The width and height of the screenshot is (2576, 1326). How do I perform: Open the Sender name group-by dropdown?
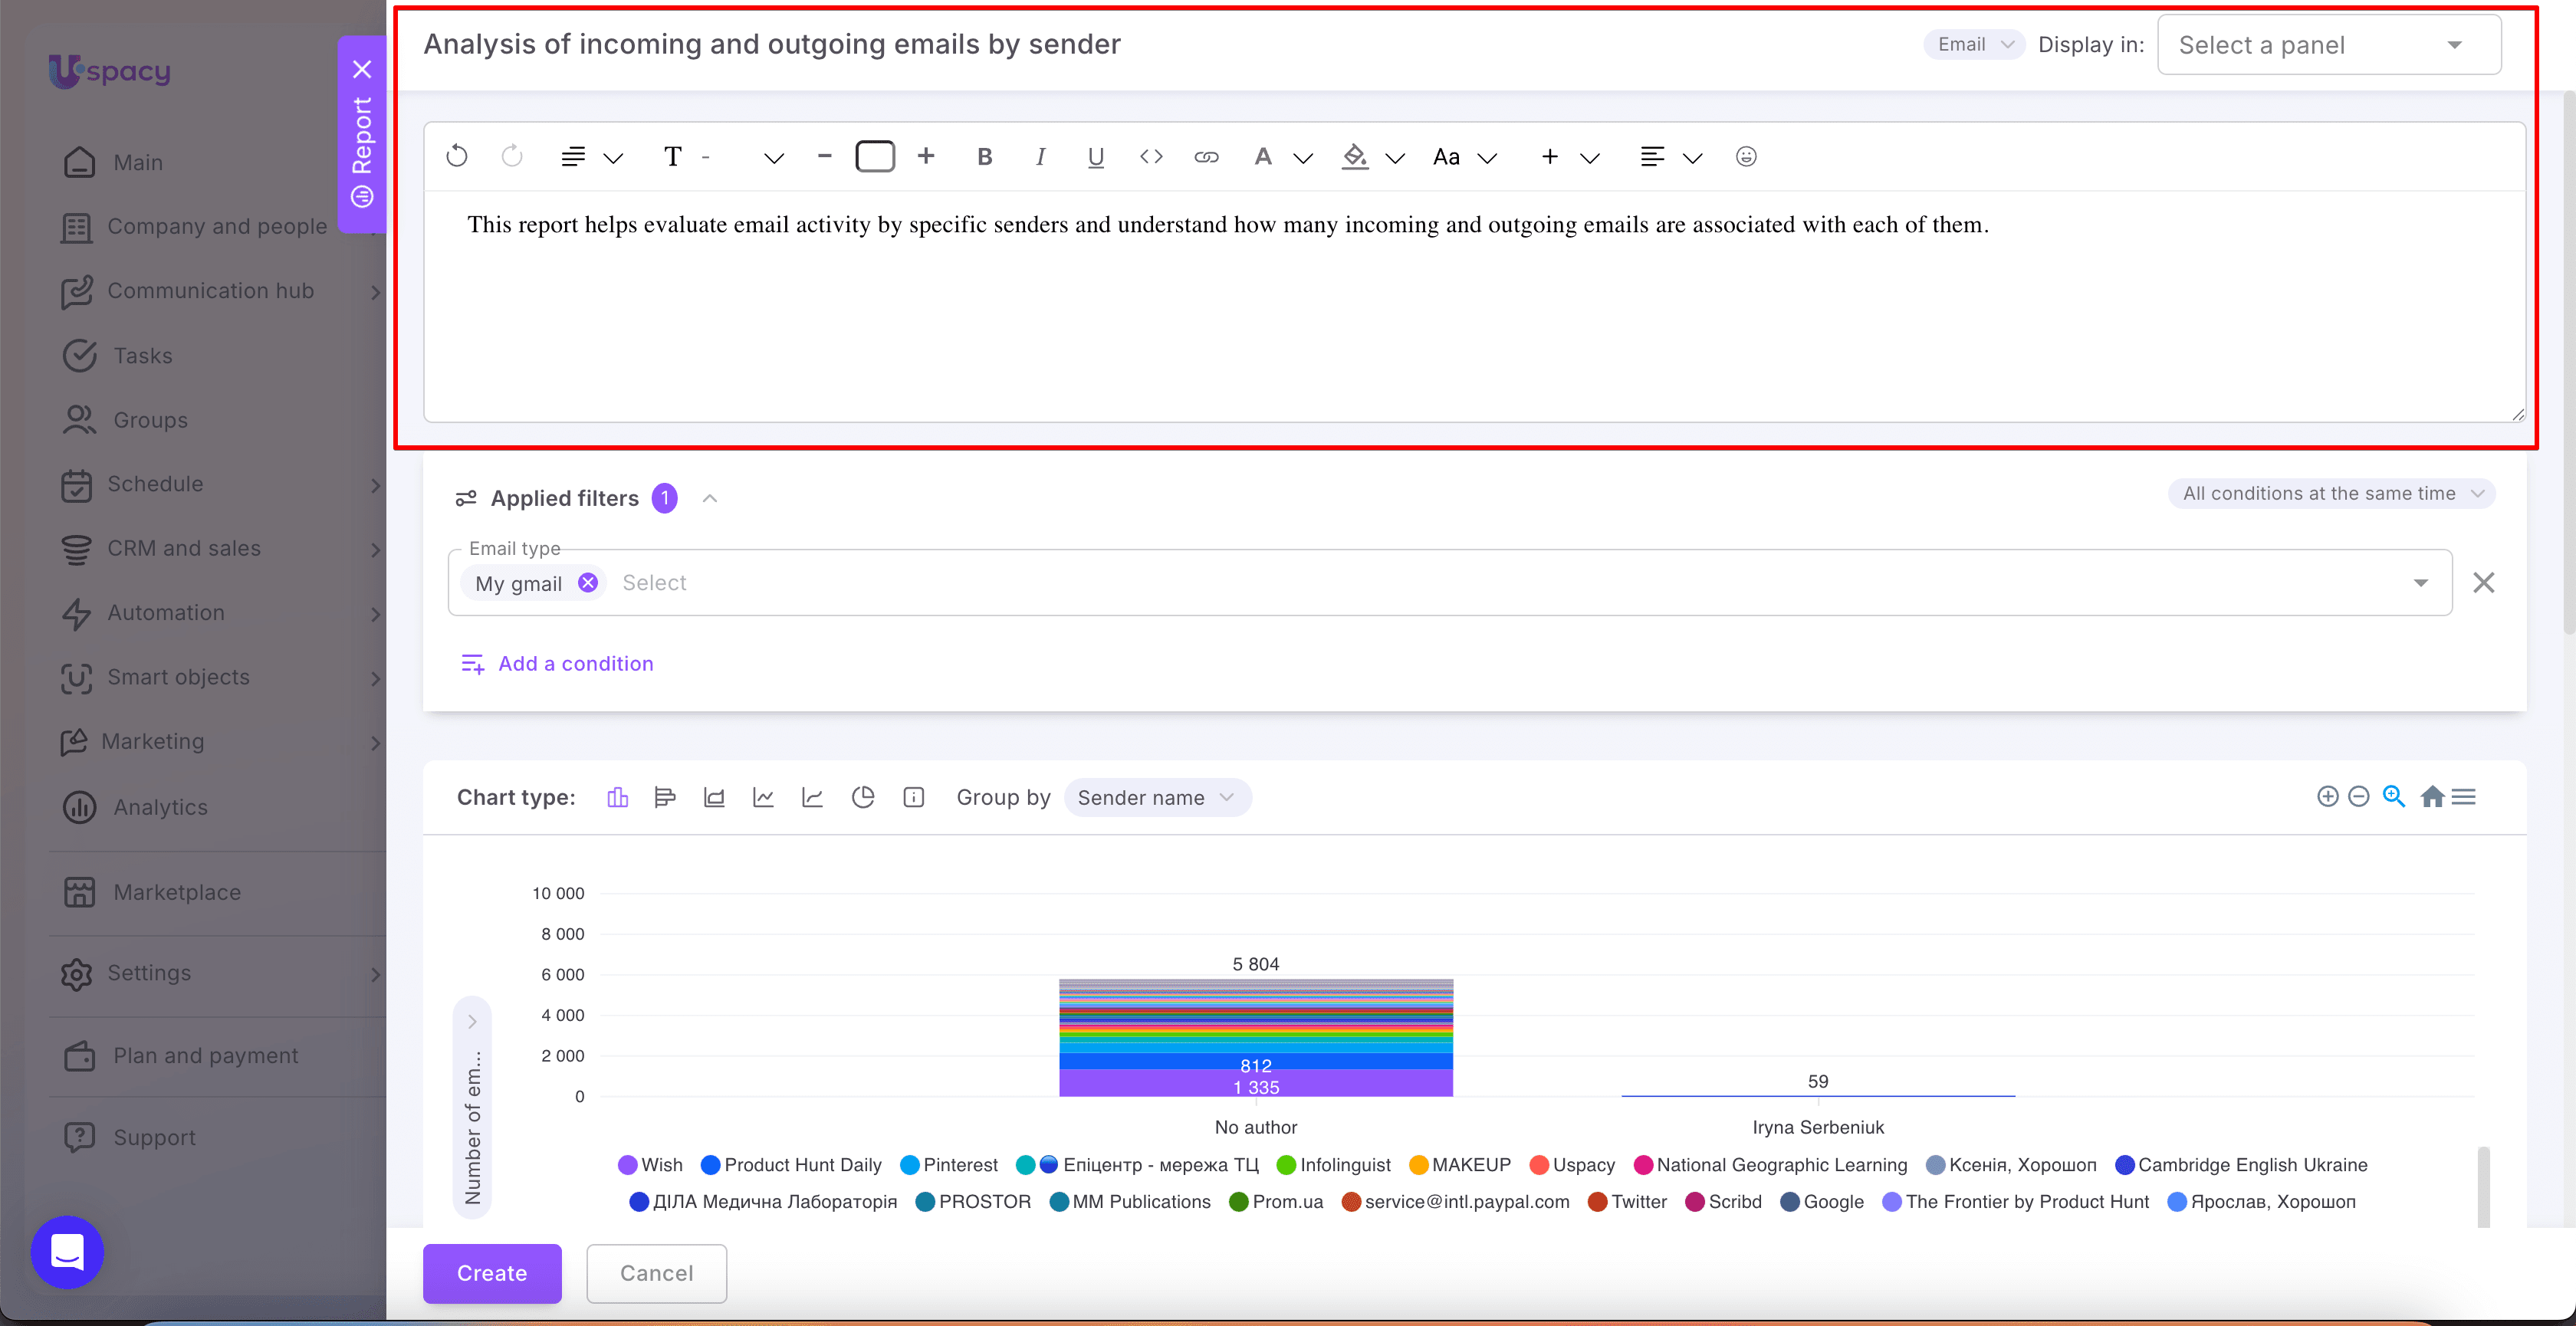point(1157,798)
